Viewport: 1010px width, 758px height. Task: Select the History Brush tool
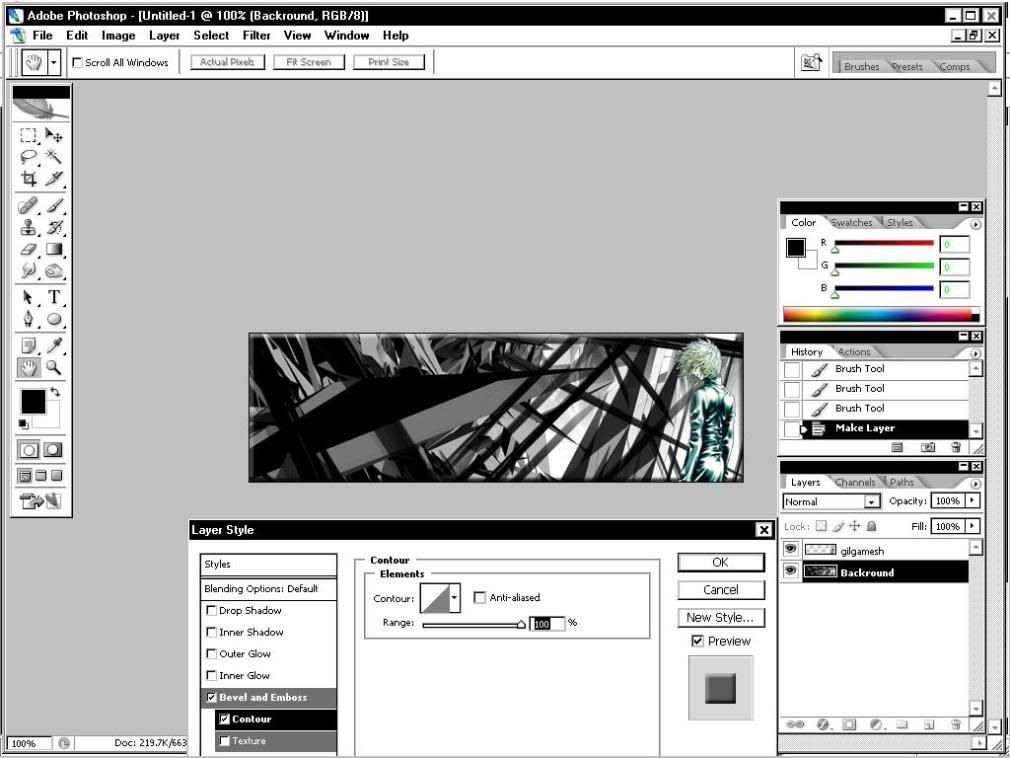[x=54, y=227]
